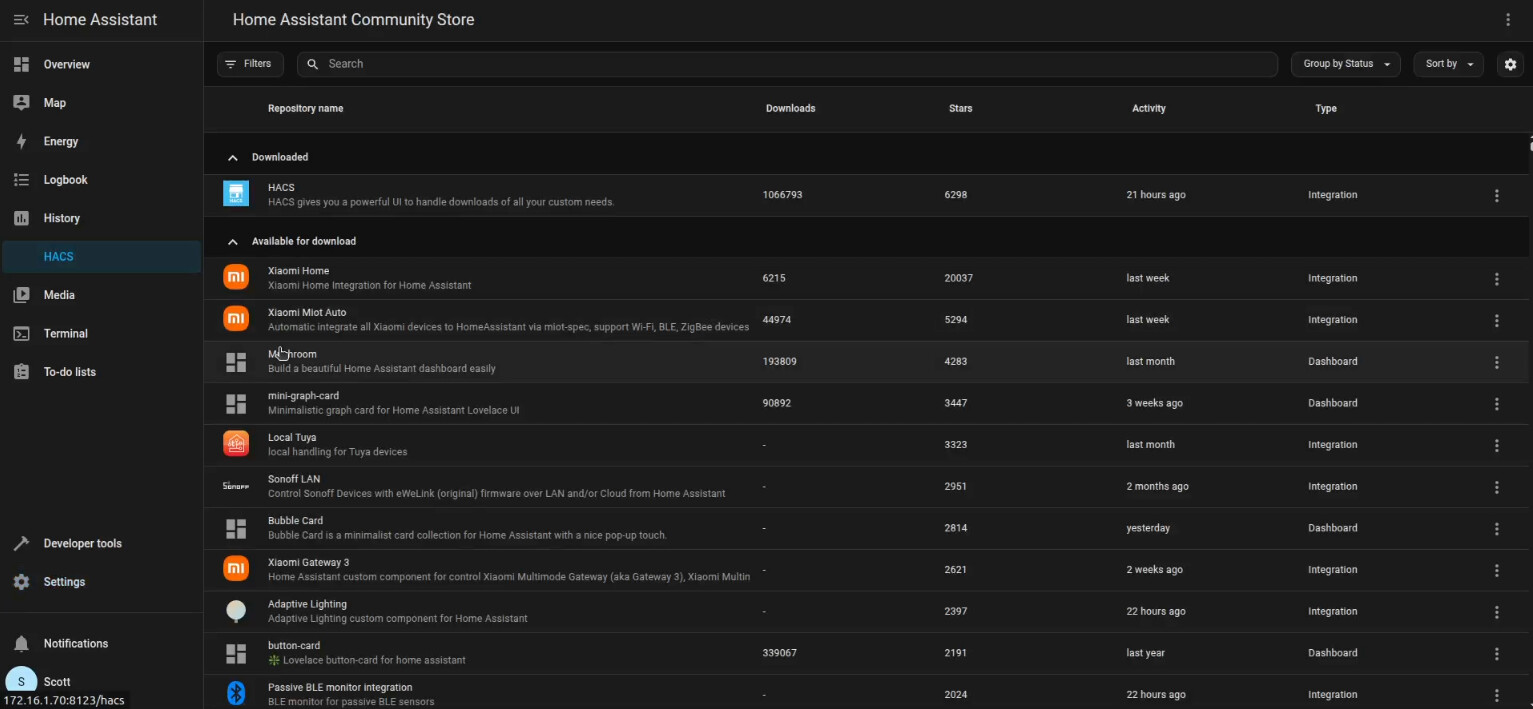Sort by the Repository name column header
1533x709 pixels.
305,108
